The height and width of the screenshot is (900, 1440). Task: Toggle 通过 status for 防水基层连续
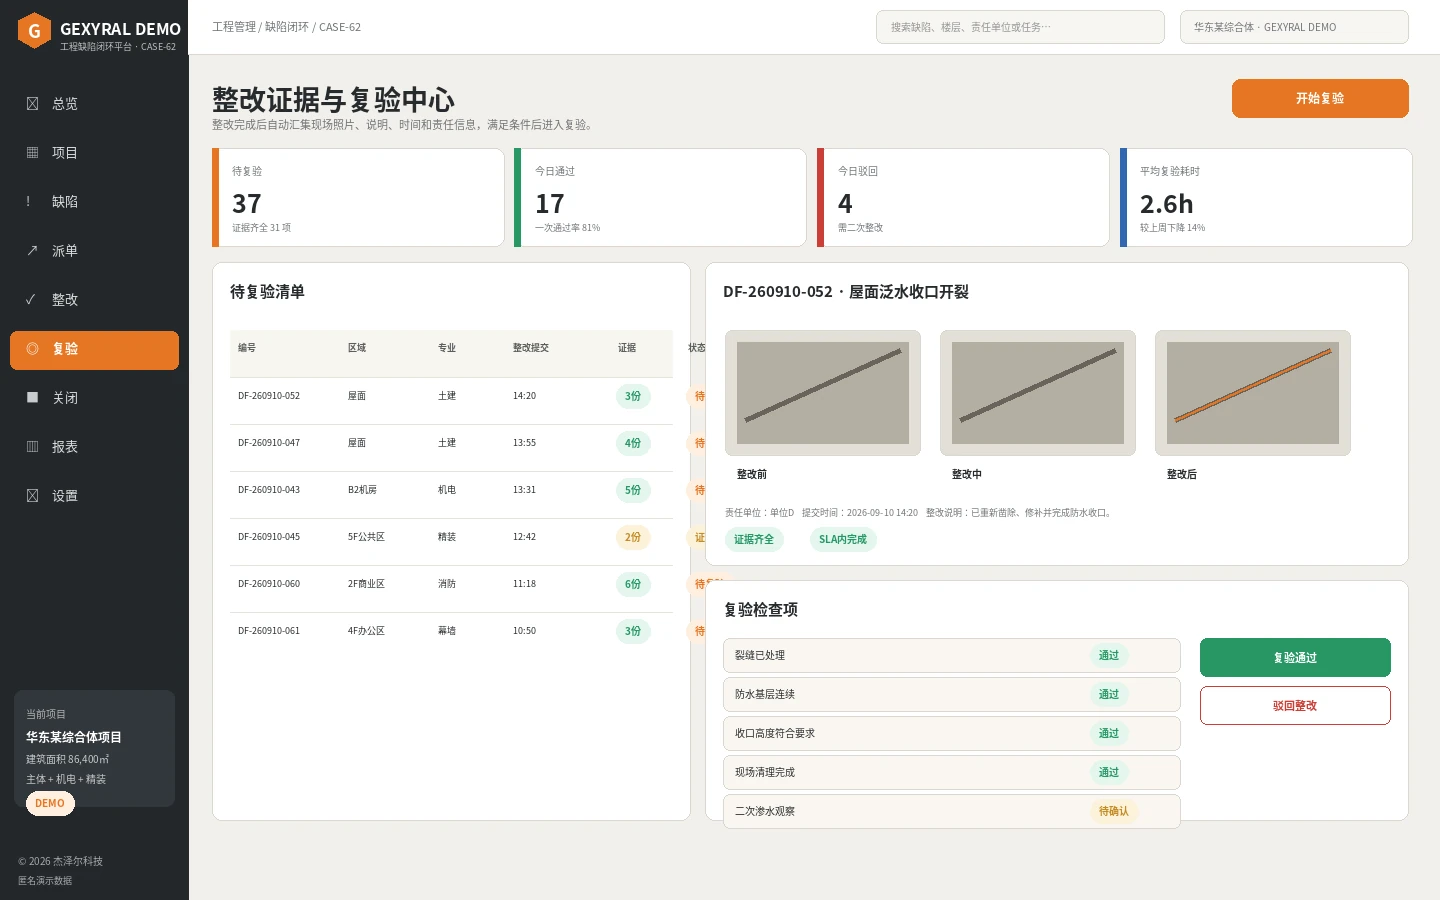(x=1109, y=694)
